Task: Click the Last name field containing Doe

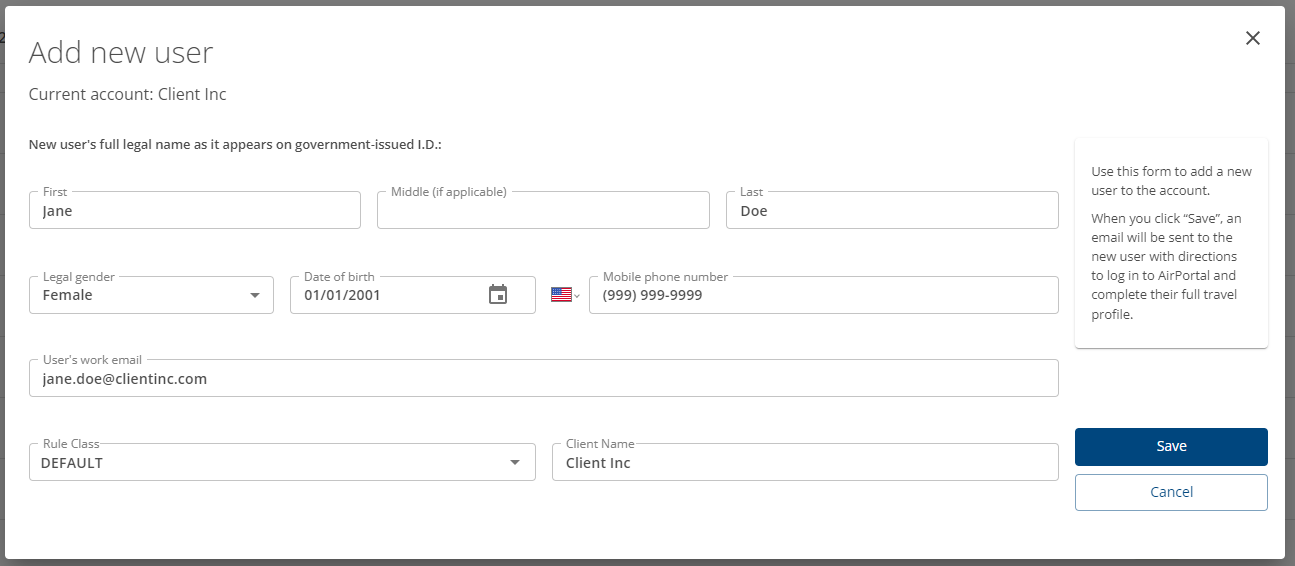Action: click(x=892, y=210)
